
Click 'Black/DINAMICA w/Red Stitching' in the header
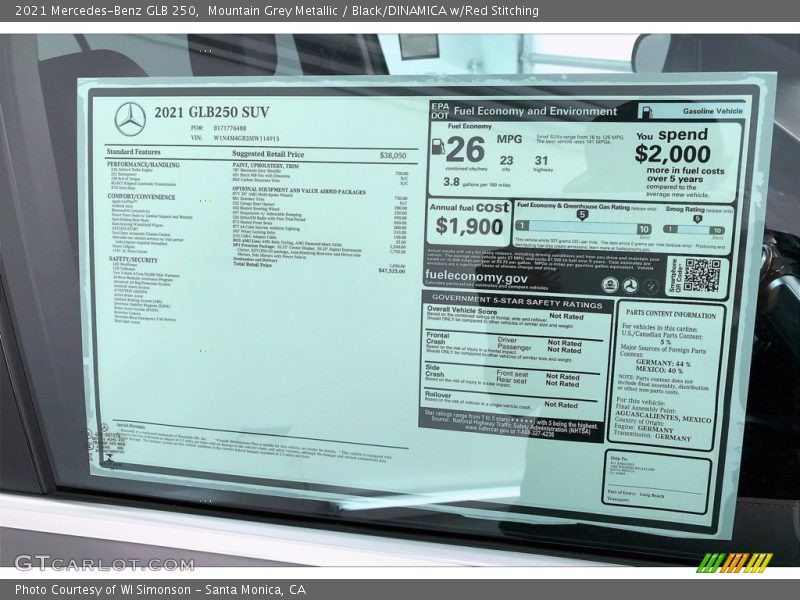(x=445, y=11)
